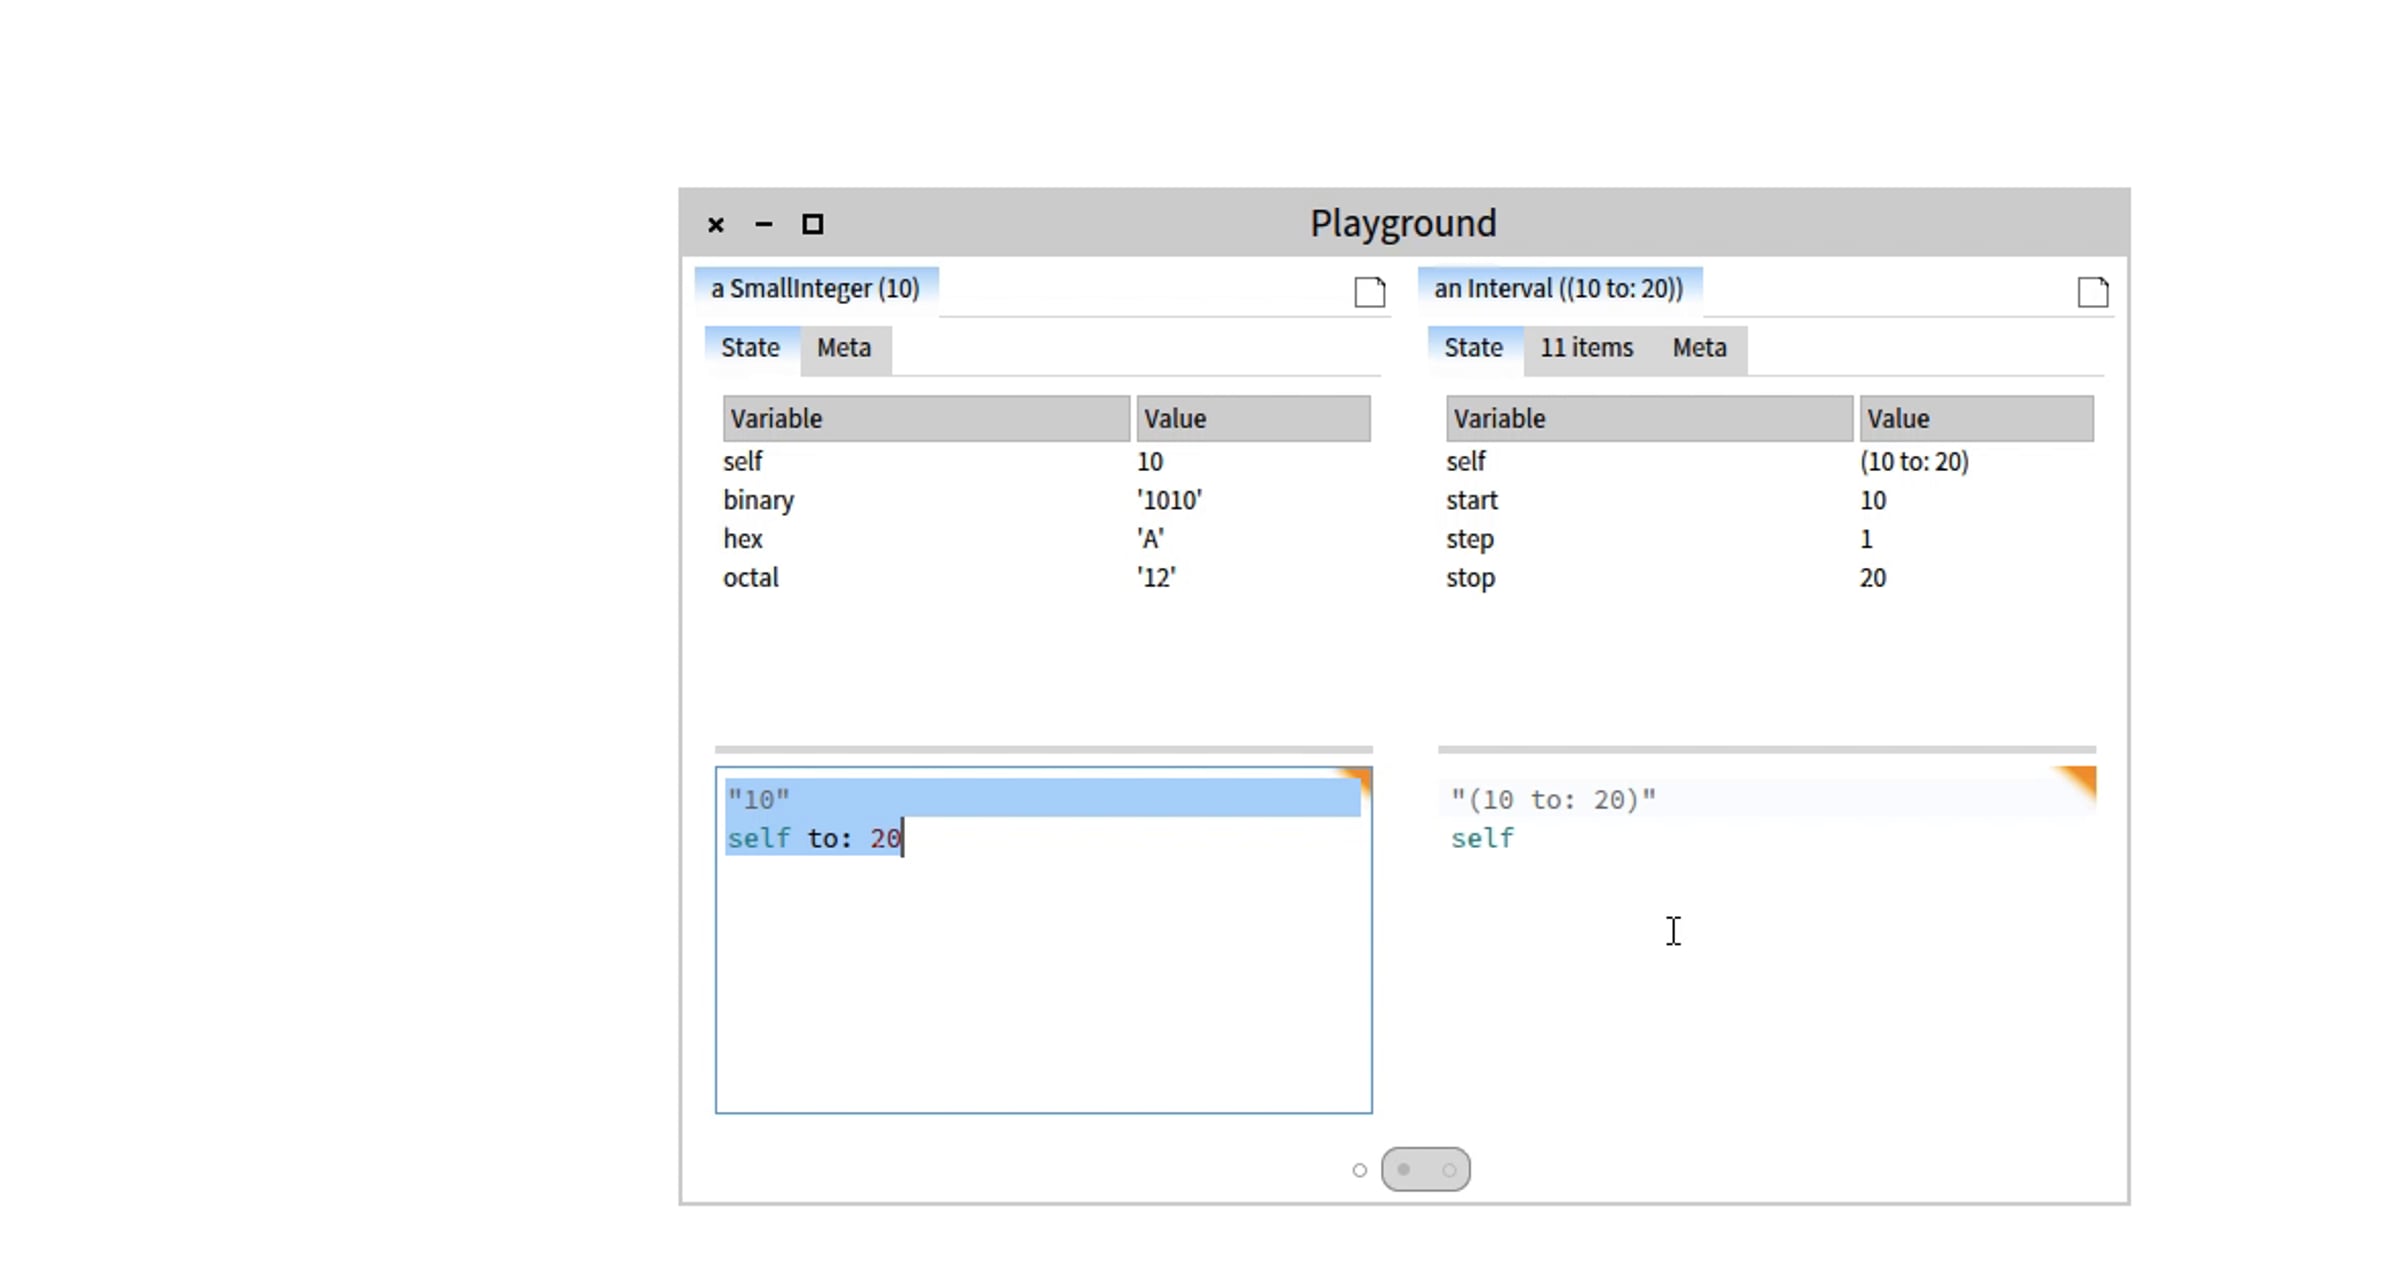This screenshot has width=2400, height=1263.
Task: Click orange corner triangle in left code editor
Action: (1357, 778)
